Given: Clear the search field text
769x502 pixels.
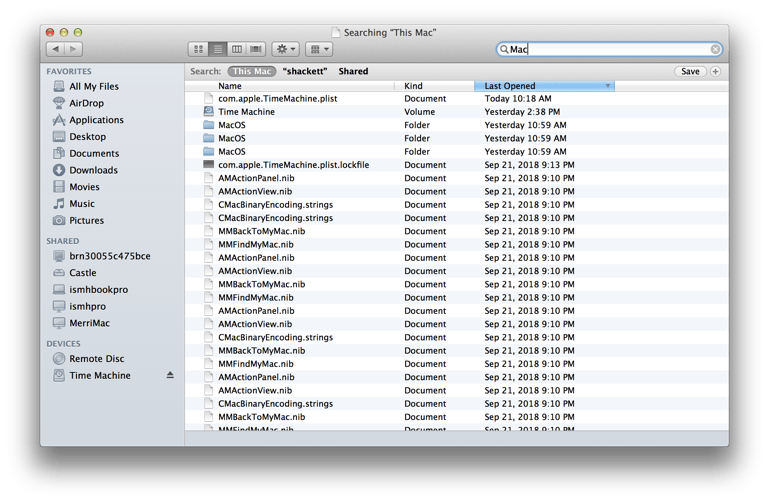Looking at the screenshot, I should [x=715, y=49].
